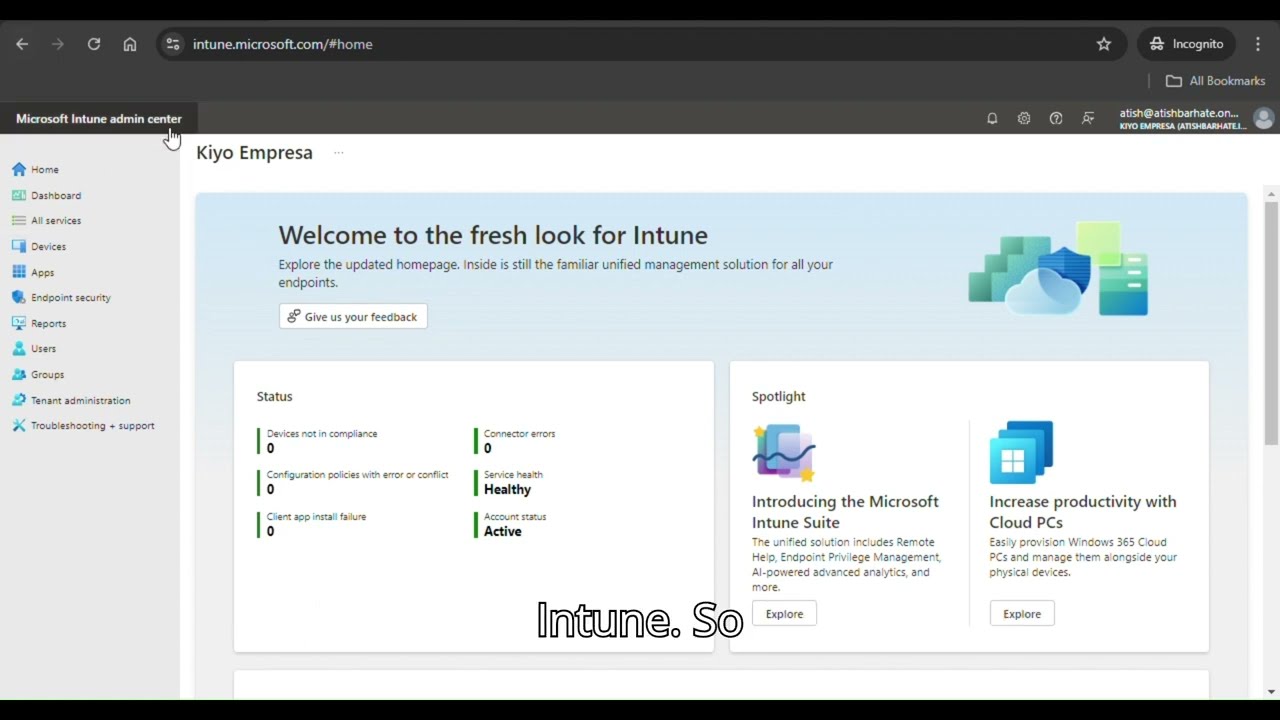Click browser forward arrow
This screenshot has width=1280, height=720.
point(58,44)
